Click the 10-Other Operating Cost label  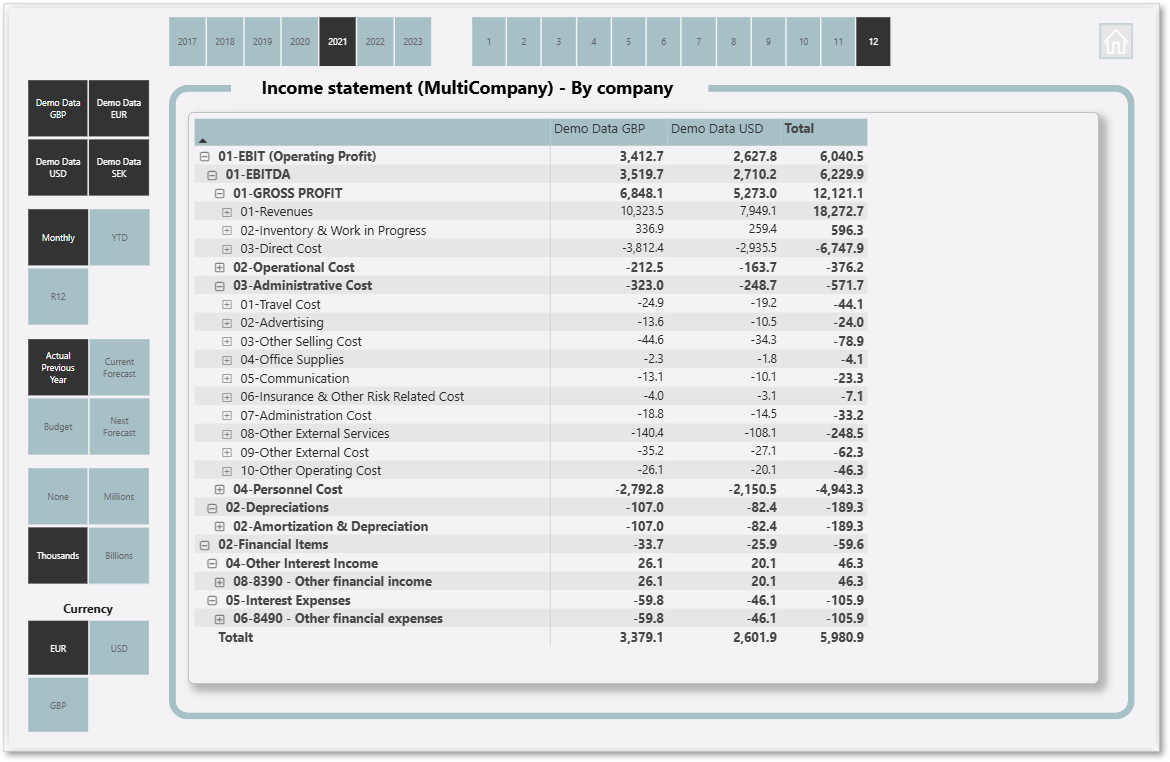point(310,471)
